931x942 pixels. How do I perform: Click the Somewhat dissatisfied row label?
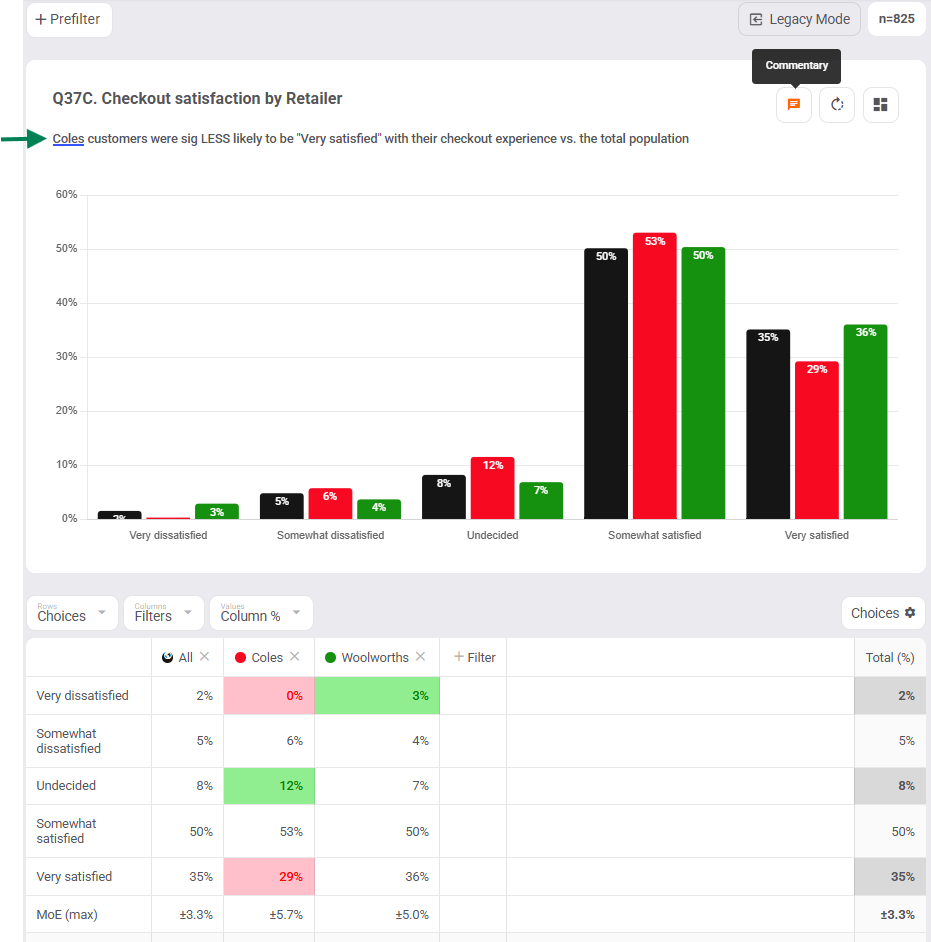pos(68,741)
